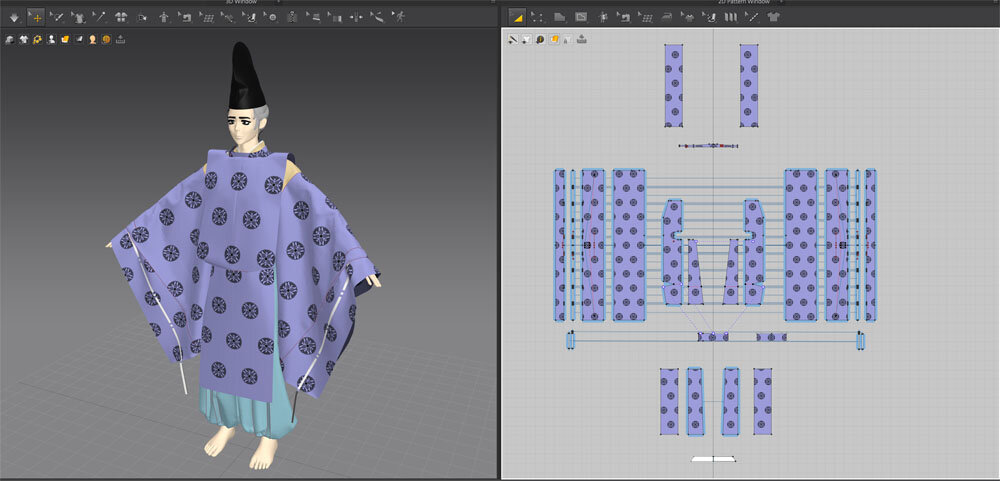The height and width of the screenshot is (481, 1000).
Task: Click the export tray icon in 3D window
Action: 121,40
